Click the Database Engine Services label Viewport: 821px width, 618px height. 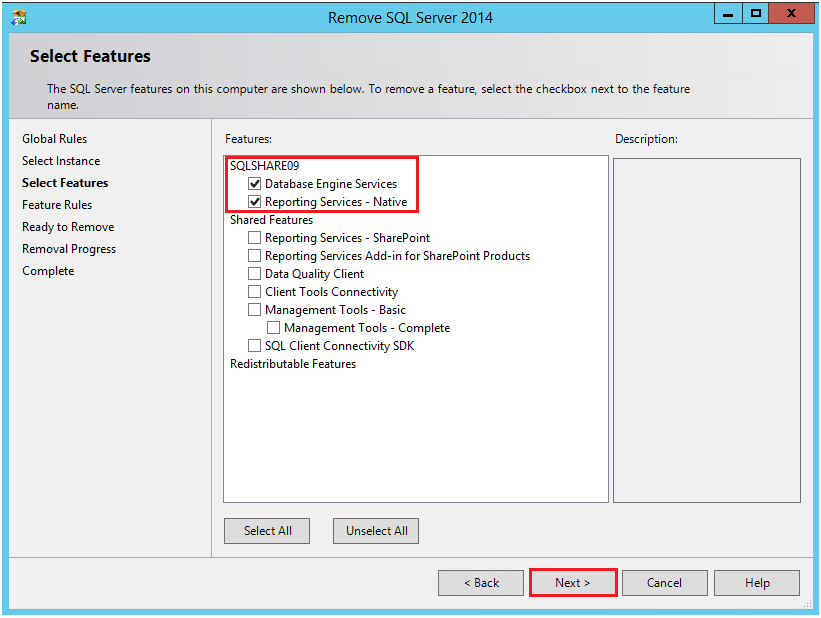[x=331, y=184]
